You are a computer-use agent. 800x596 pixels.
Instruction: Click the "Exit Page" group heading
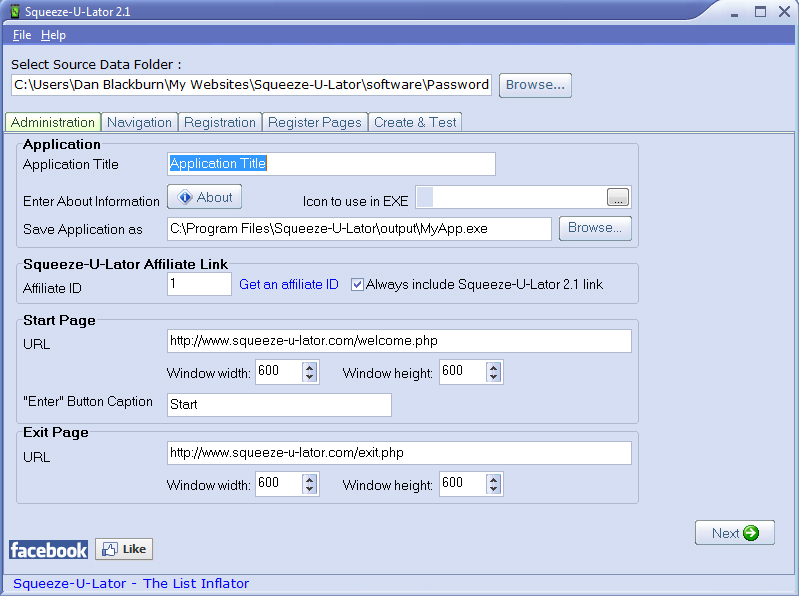click(x=56, y=433)
